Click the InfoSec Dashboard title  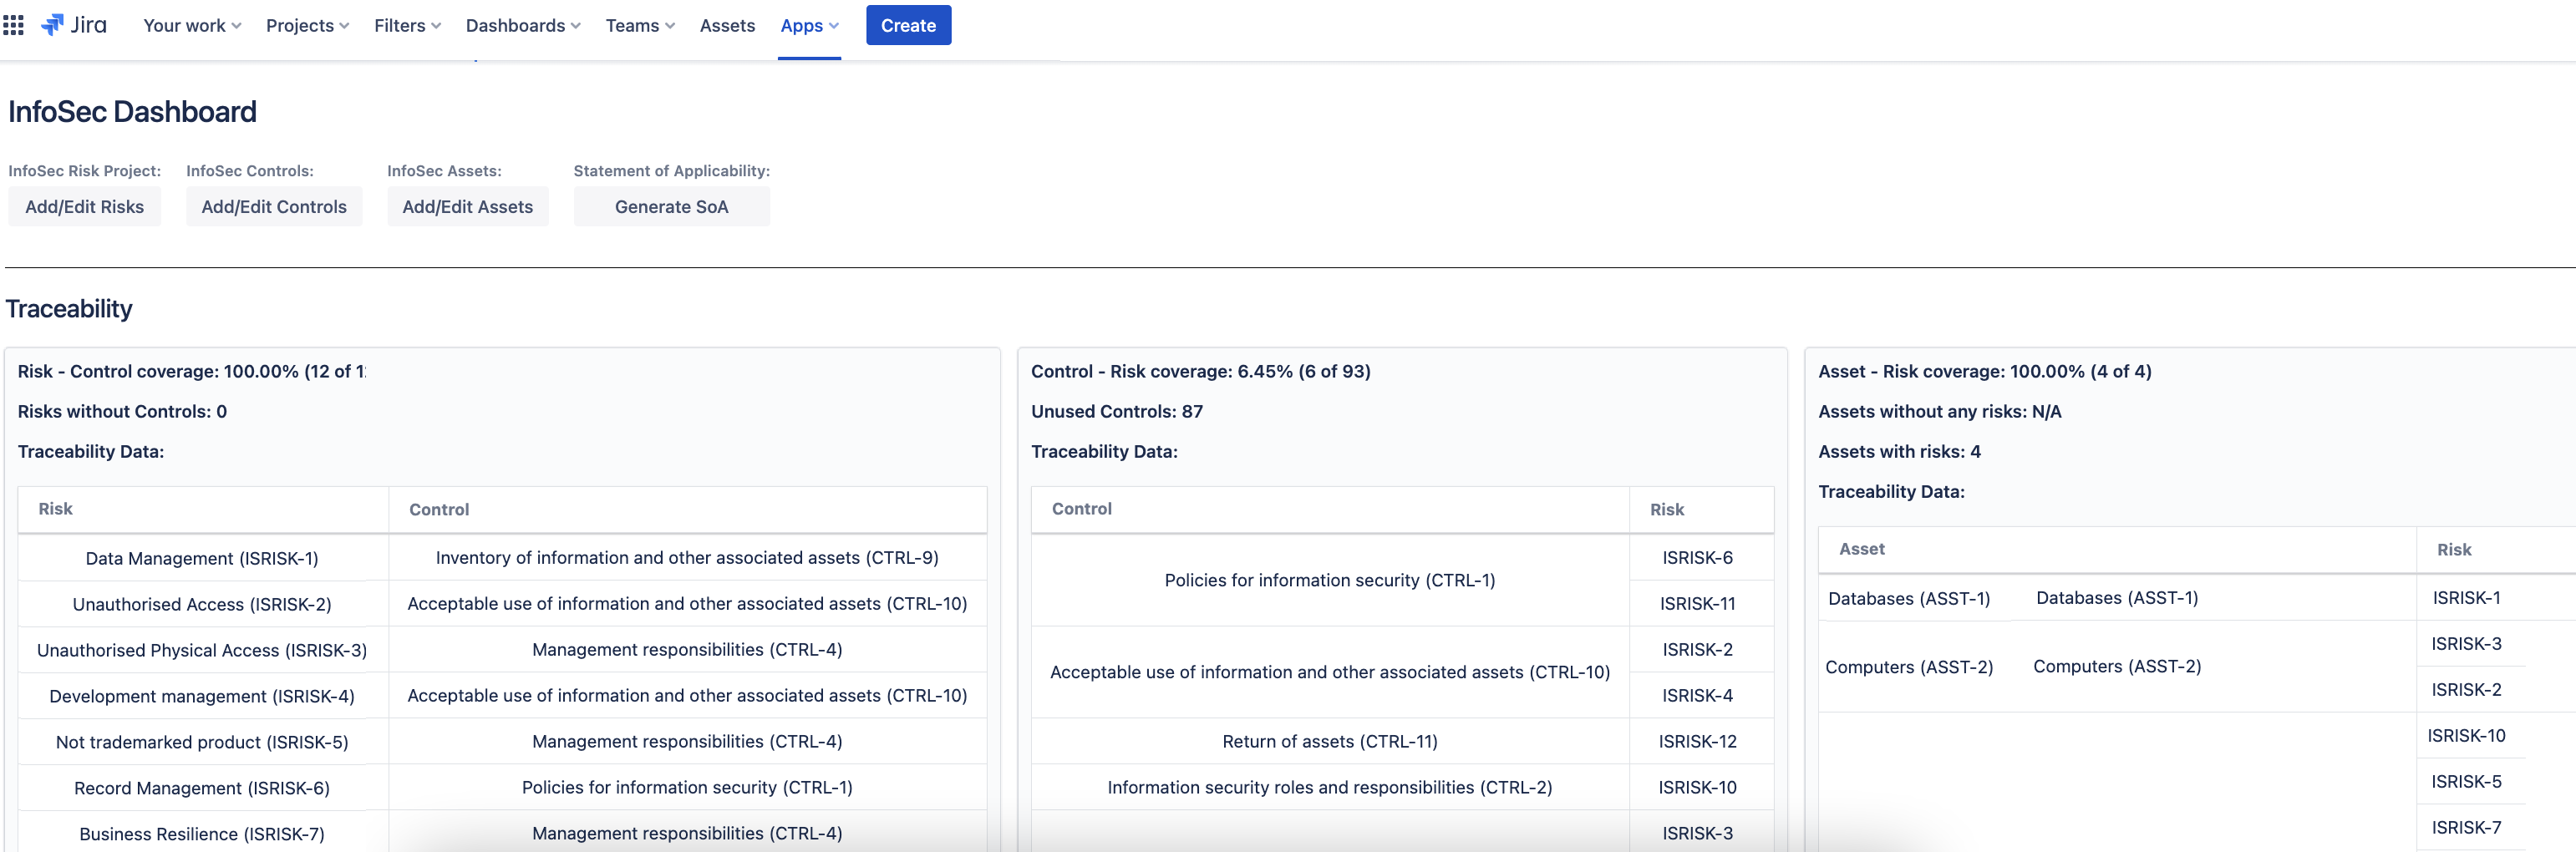coord(132,111)
